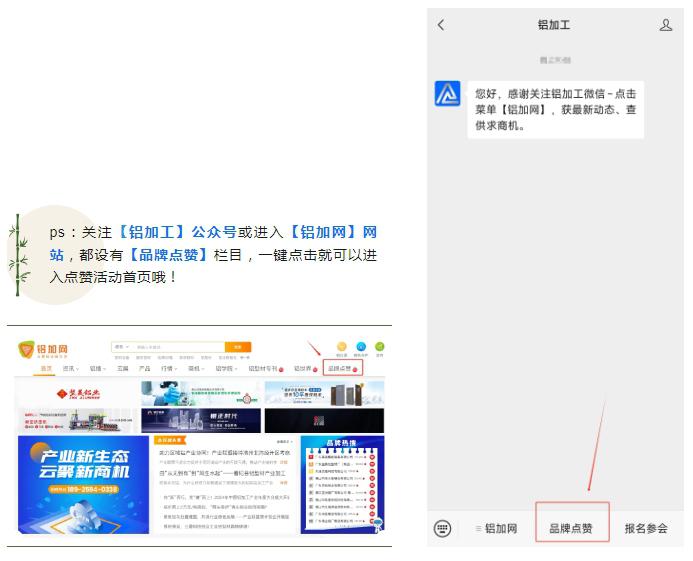Open the 五金 navigation item
This screenshot has height=561, width=693.
click(x=122, y=368)
